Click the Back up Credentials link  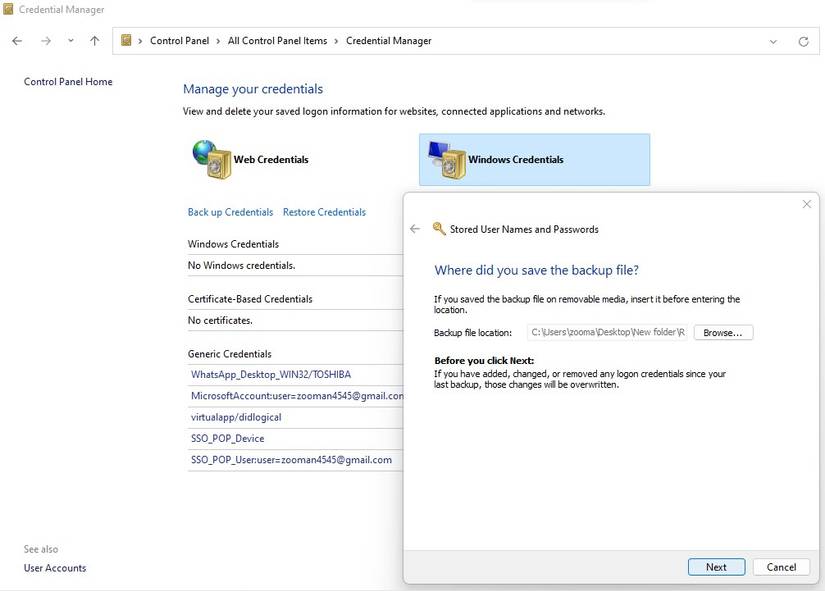click(230, 212)
